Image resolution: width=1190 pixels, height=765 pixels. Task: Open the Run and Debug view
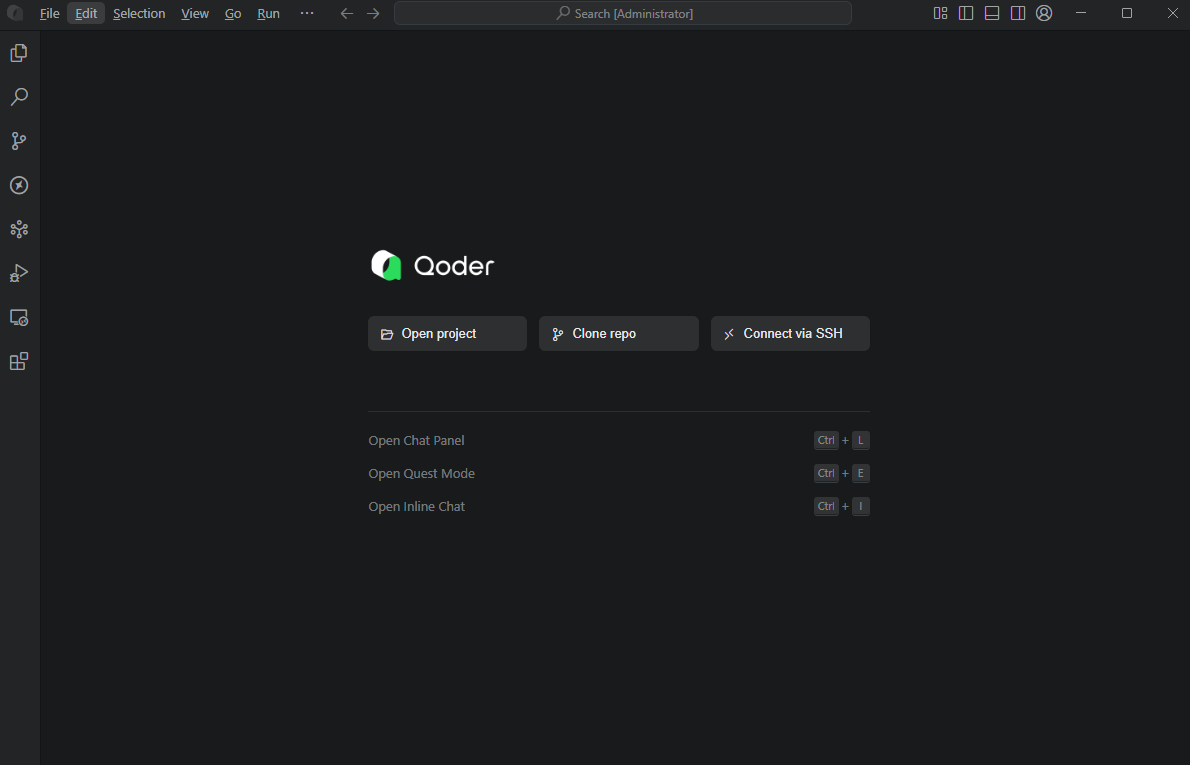(x=19, y=273)
